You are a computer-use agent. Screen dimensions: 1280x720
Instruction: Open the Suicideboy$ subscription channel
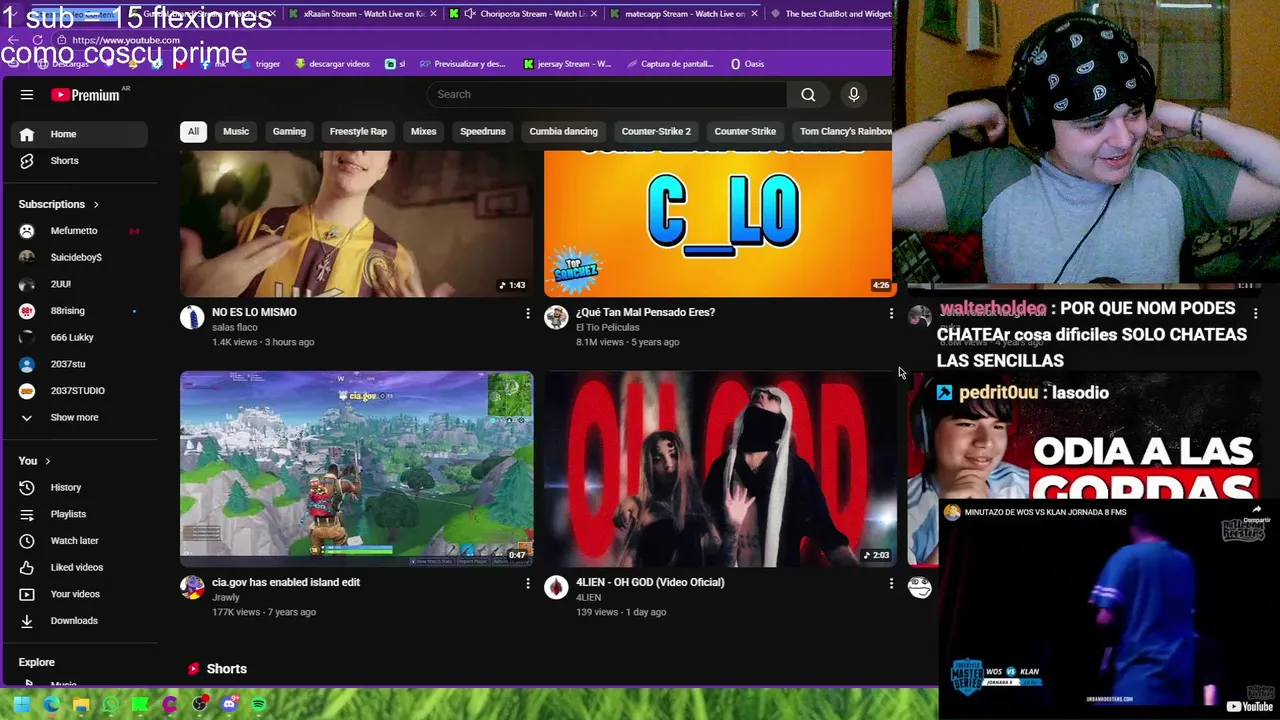78,258
